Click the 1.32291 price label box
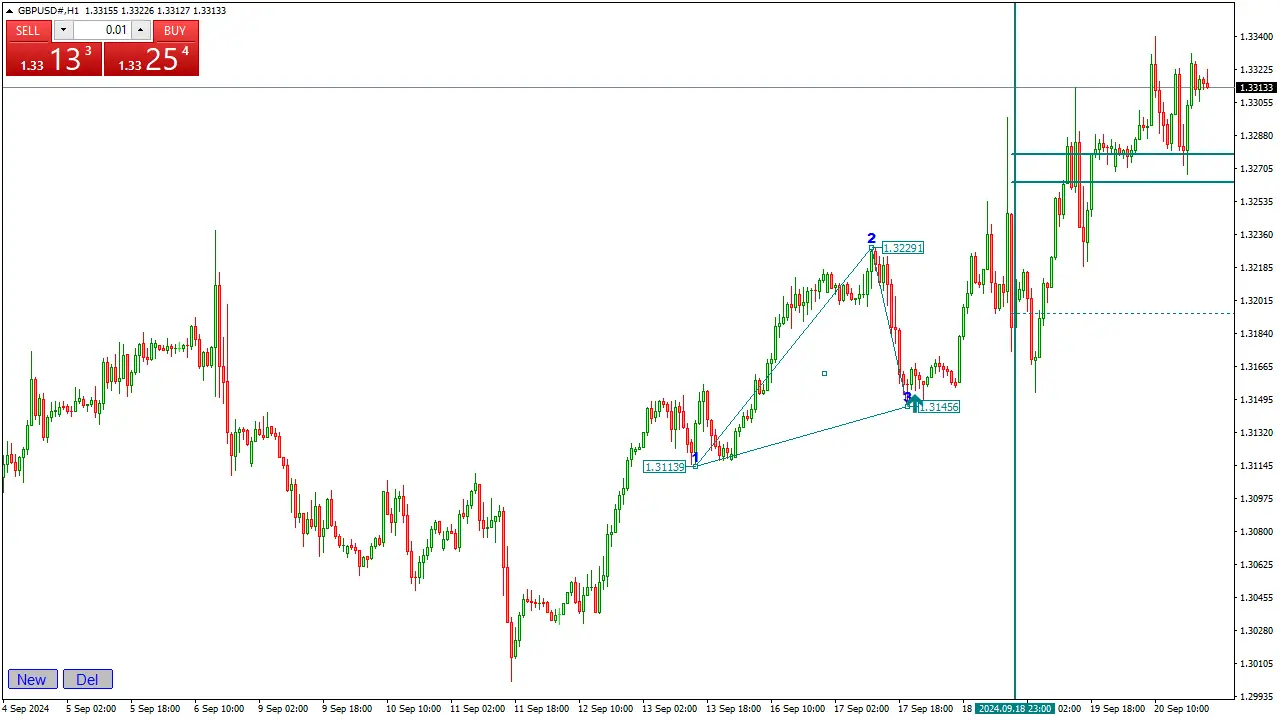 tap(901, 248)
